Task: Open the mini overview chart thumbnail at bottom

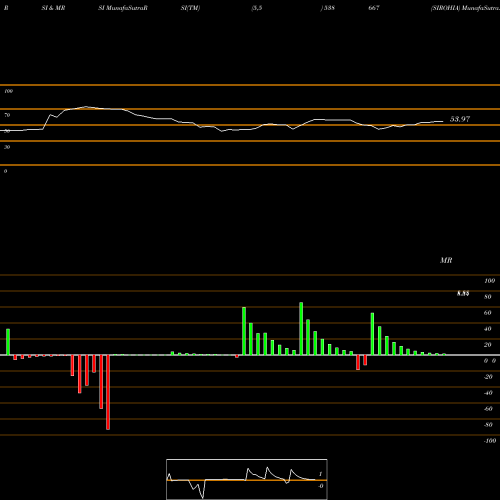Action: pos(247,479)
